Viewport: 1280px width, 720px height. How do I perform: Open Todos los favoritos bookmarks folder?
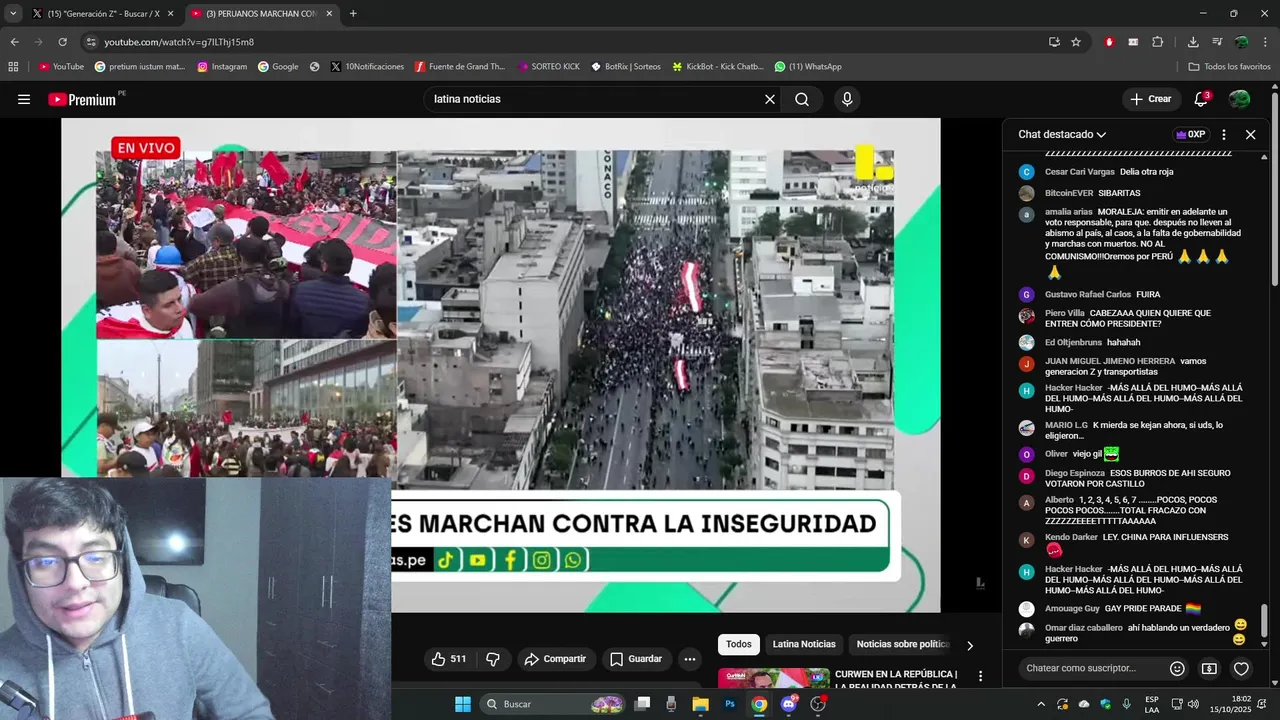(1229, 67)
